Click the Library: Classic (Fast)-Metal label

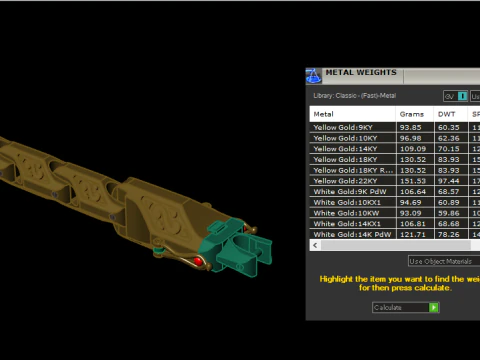click(x=355, y=96)
